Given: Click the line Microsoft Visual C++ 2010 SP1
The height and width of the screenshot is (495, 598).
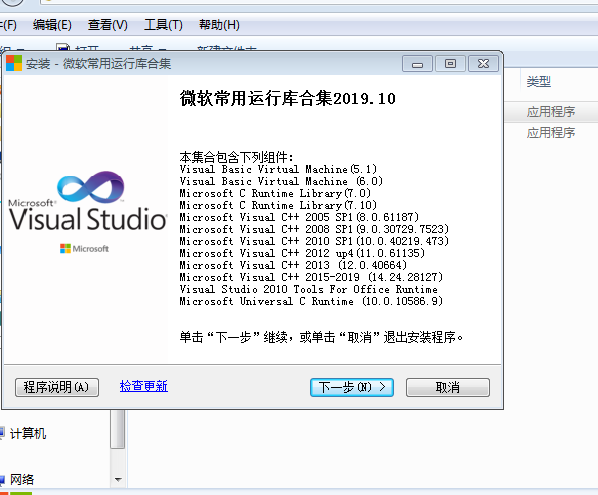Looking at the screenshot, I should coord(314,241).
